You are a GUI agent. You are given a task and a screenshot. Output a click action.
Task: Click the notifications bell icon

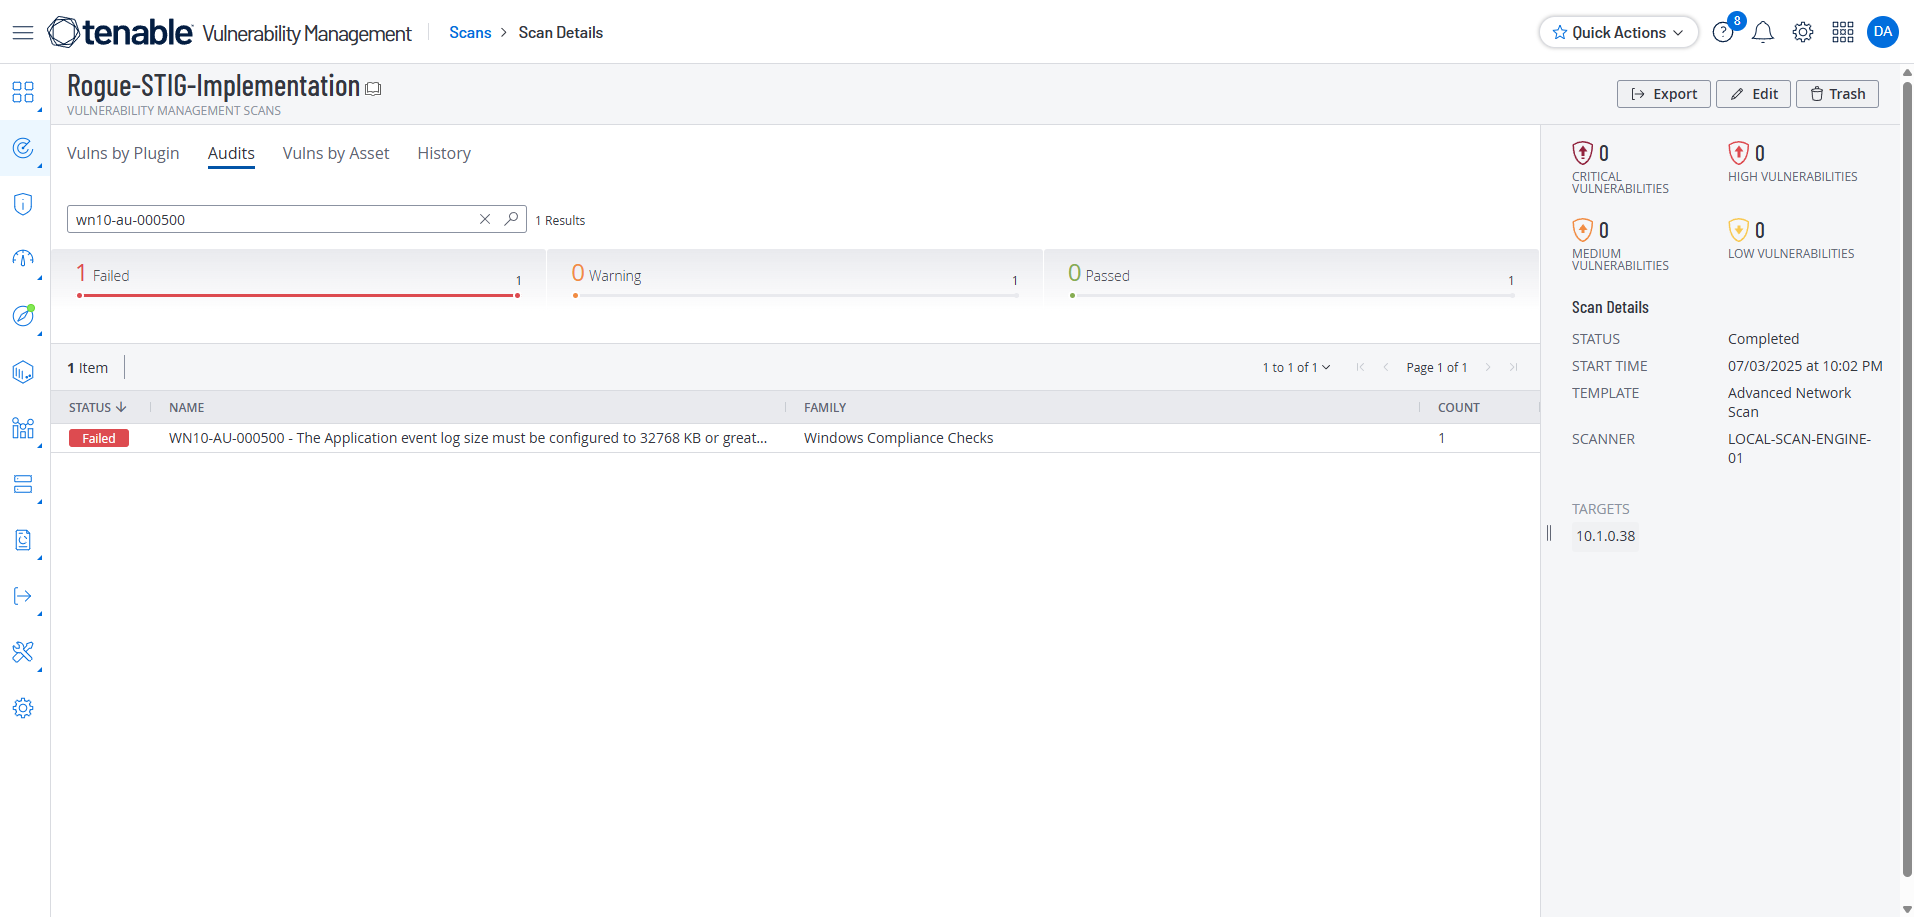tap(1763, 33)
